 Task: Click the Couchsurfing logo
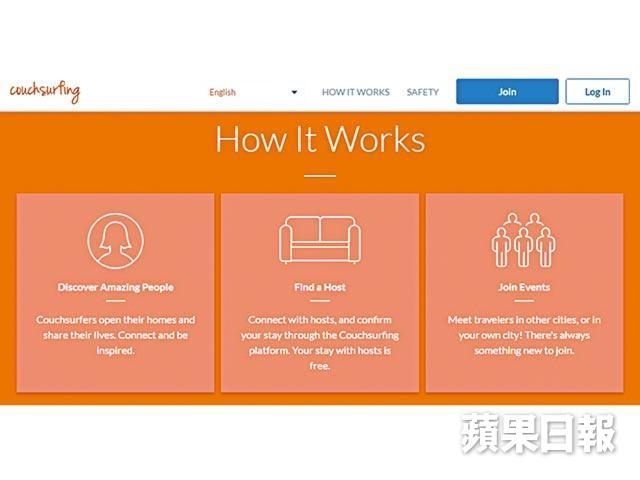click(45, 91)
